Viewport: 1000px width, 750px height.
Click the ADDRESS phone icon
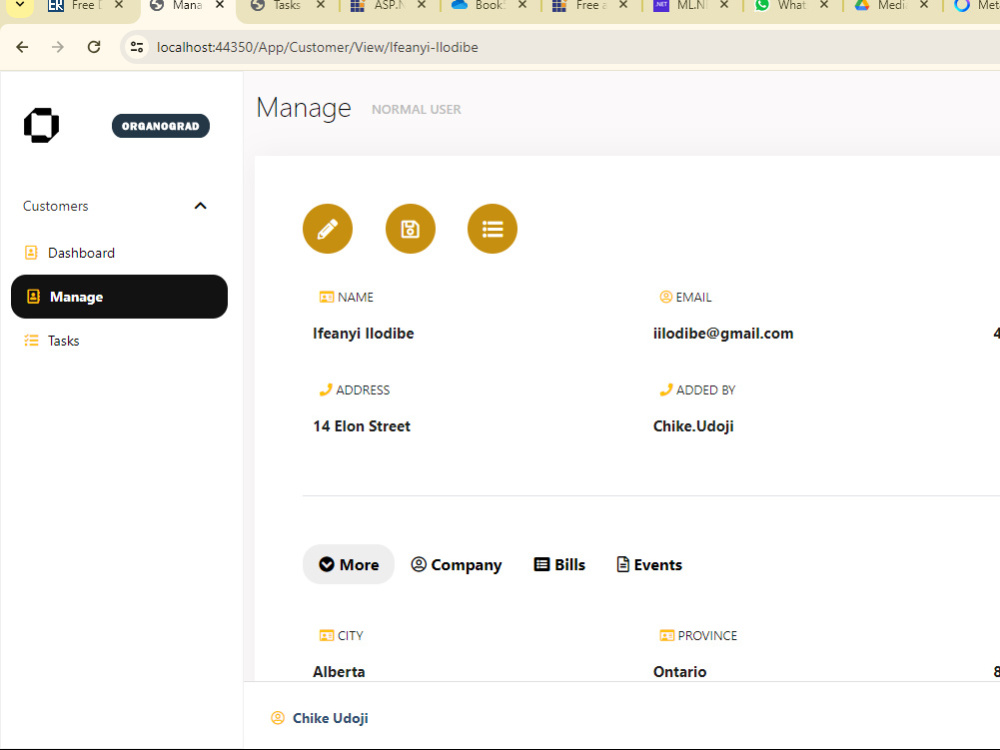pos(326,389)
